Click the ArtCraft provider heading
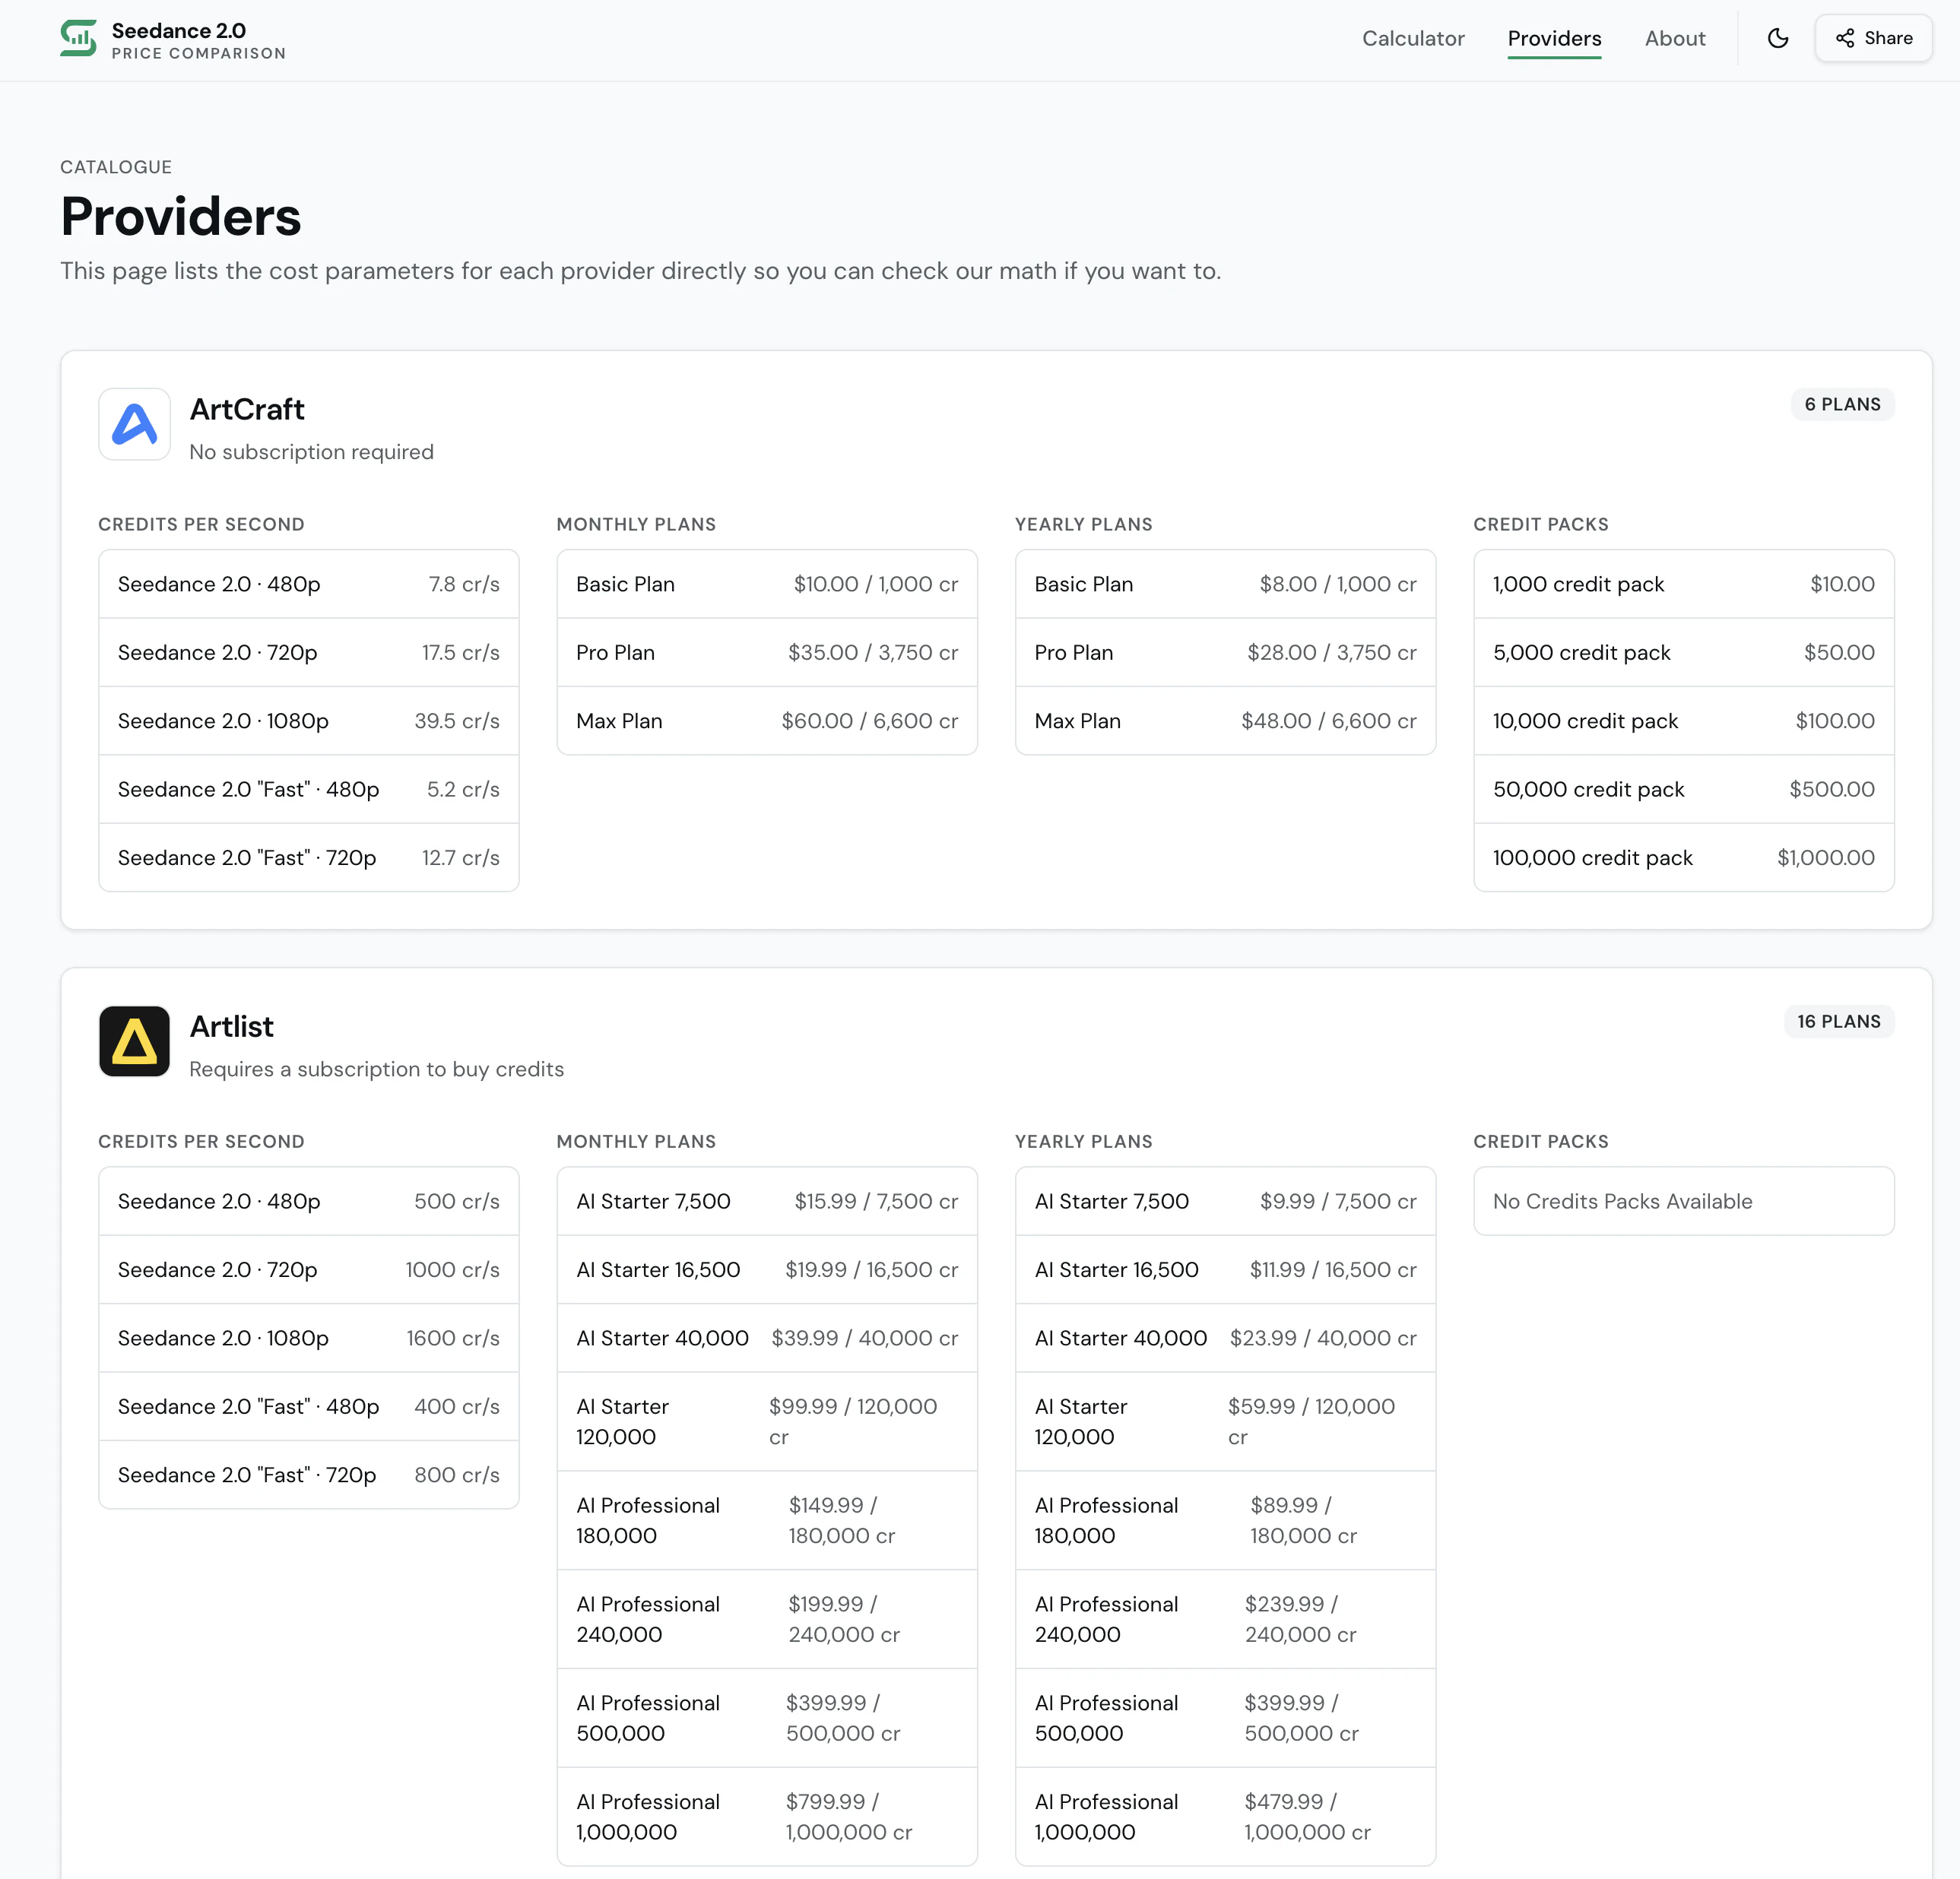Viewport: 1960px width, 1879px height. click(x=247, y=410)
